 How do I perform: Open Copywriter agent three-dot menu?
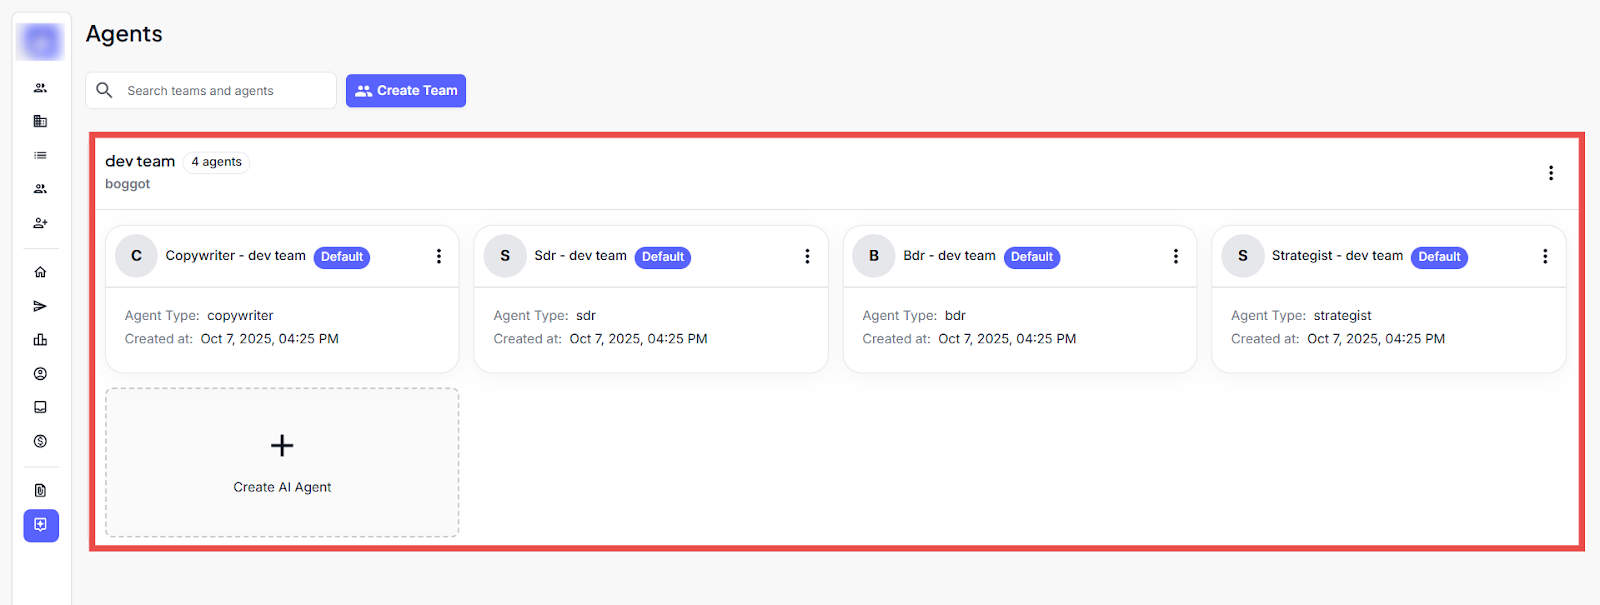tap(438, 256)
